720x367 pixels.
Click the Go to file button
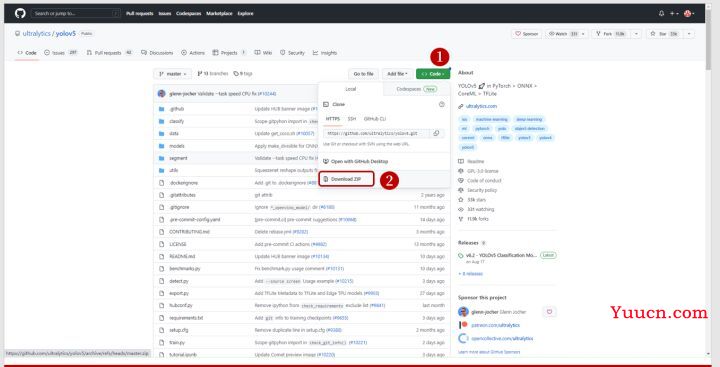pyautogui.click(x=363, y=74)
